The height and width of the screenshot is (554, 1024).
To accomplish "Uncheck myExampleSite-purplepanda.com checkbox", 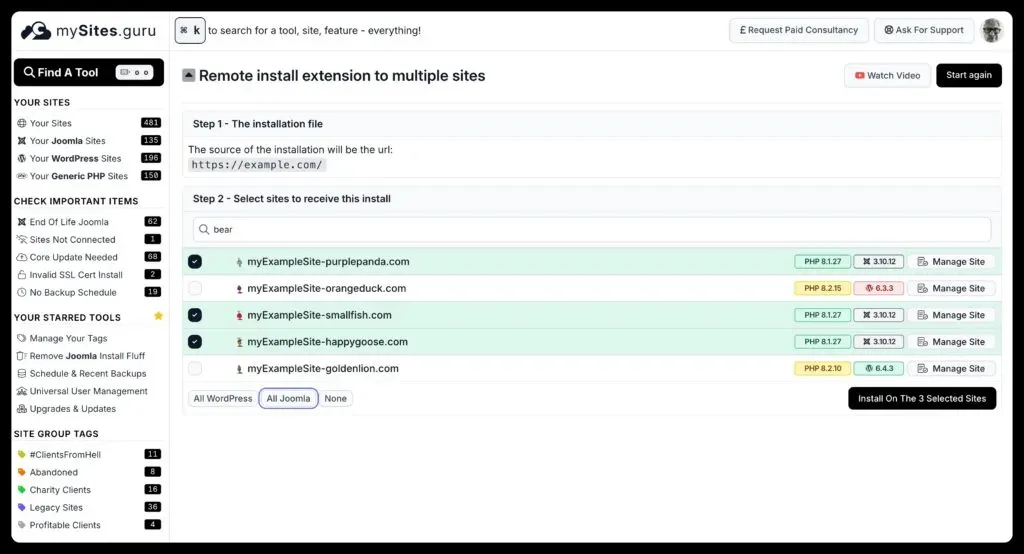I will click(x=195, y=261).
